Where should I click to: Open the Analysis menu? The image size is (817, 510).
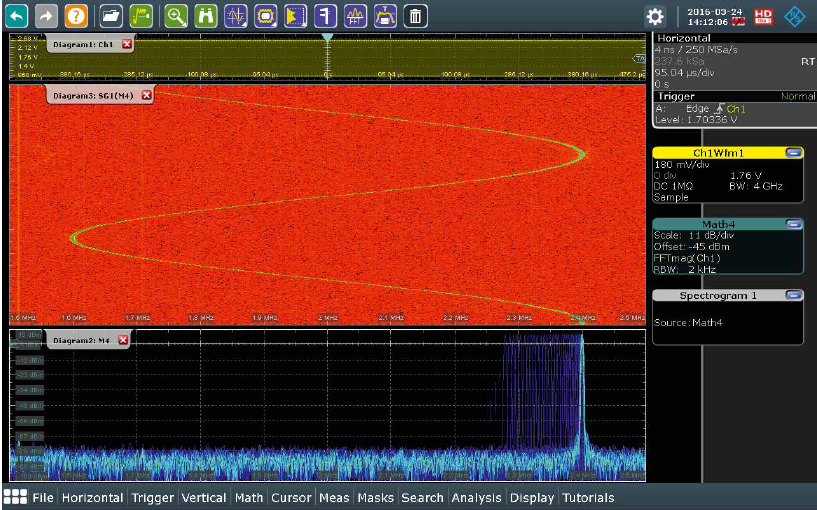(476, 498)
